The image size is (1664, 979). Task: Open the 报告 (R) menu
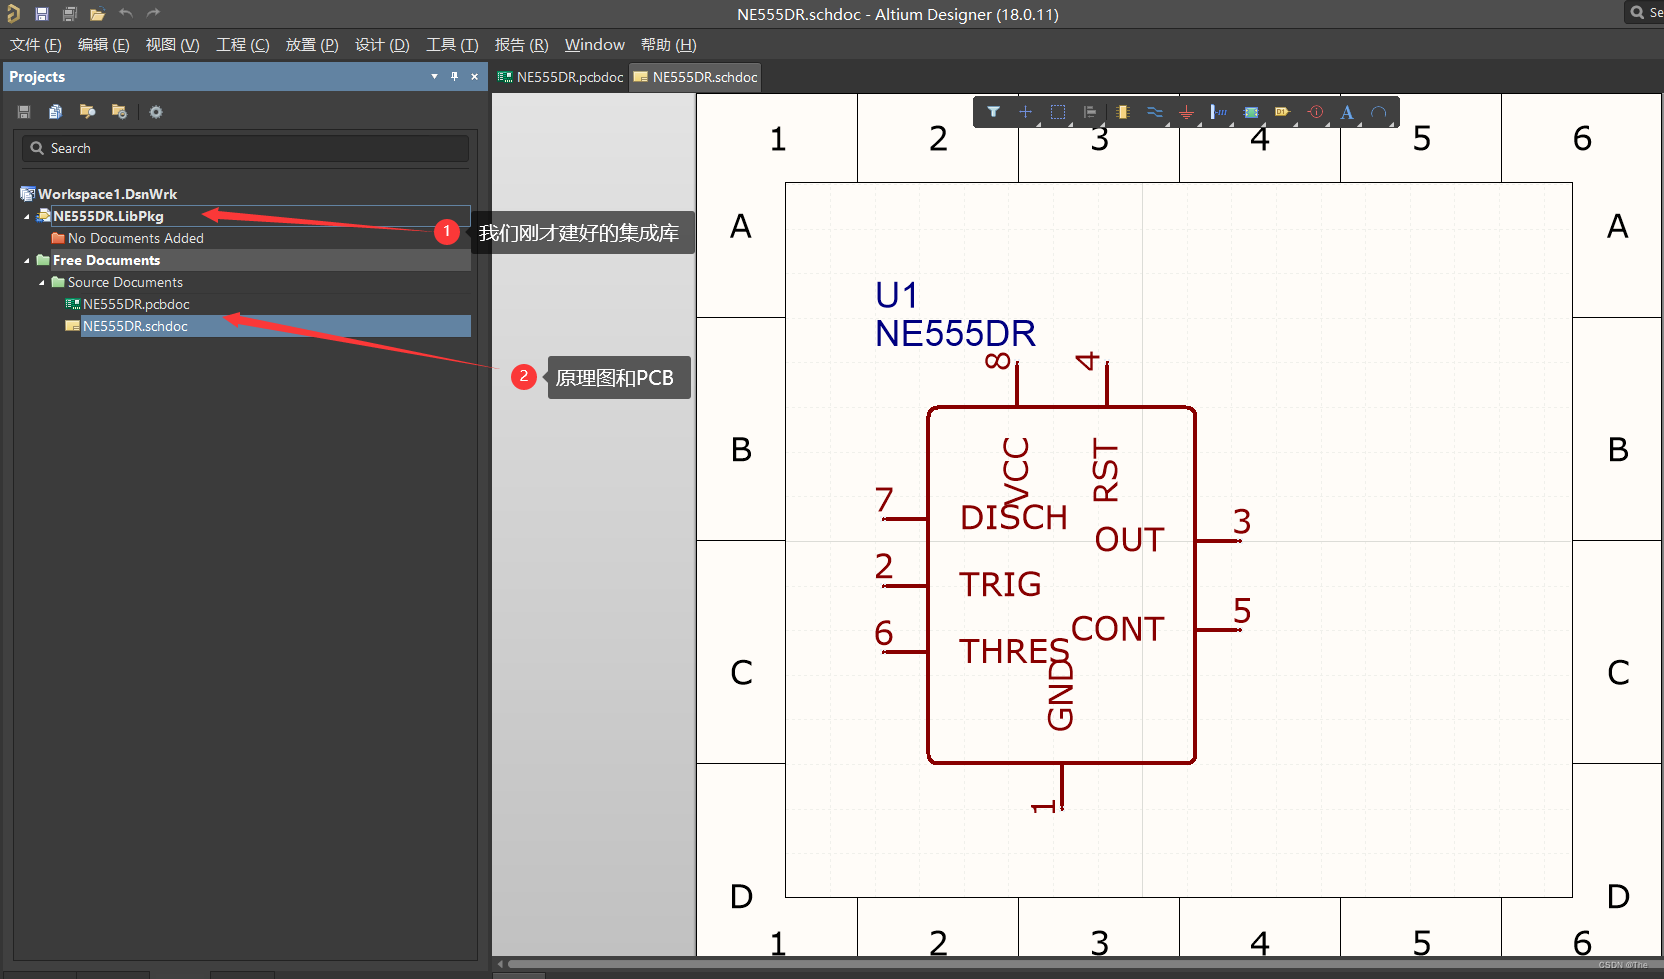point(521,45)
